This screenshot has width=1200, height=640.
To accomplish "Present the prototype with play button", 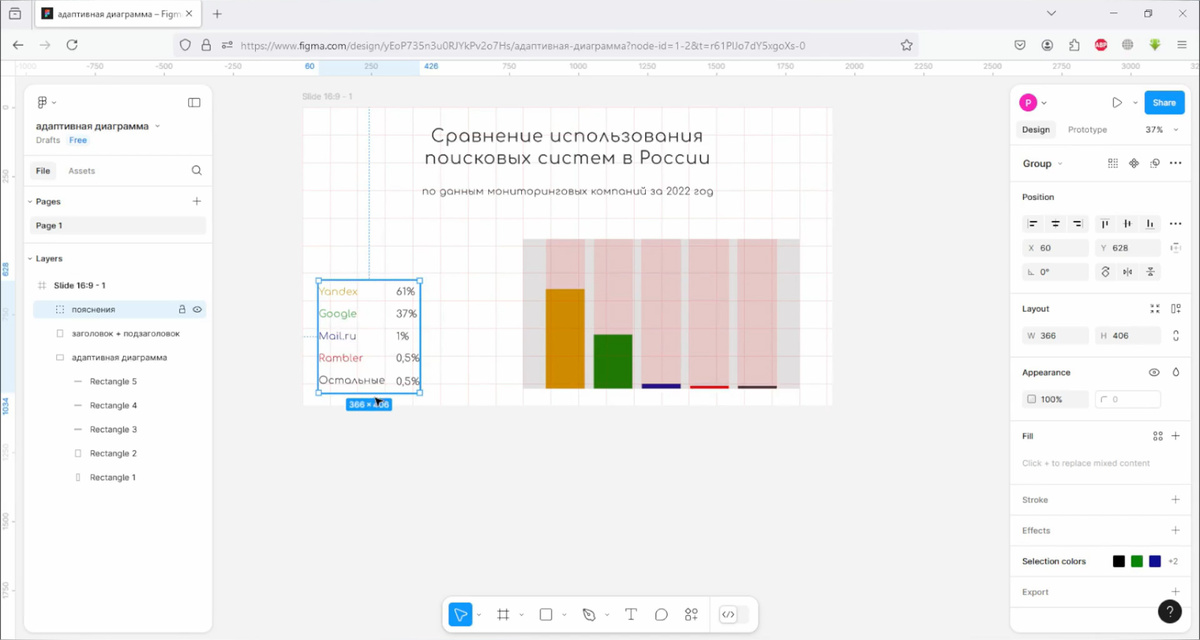I will (x=1117, y=102).
